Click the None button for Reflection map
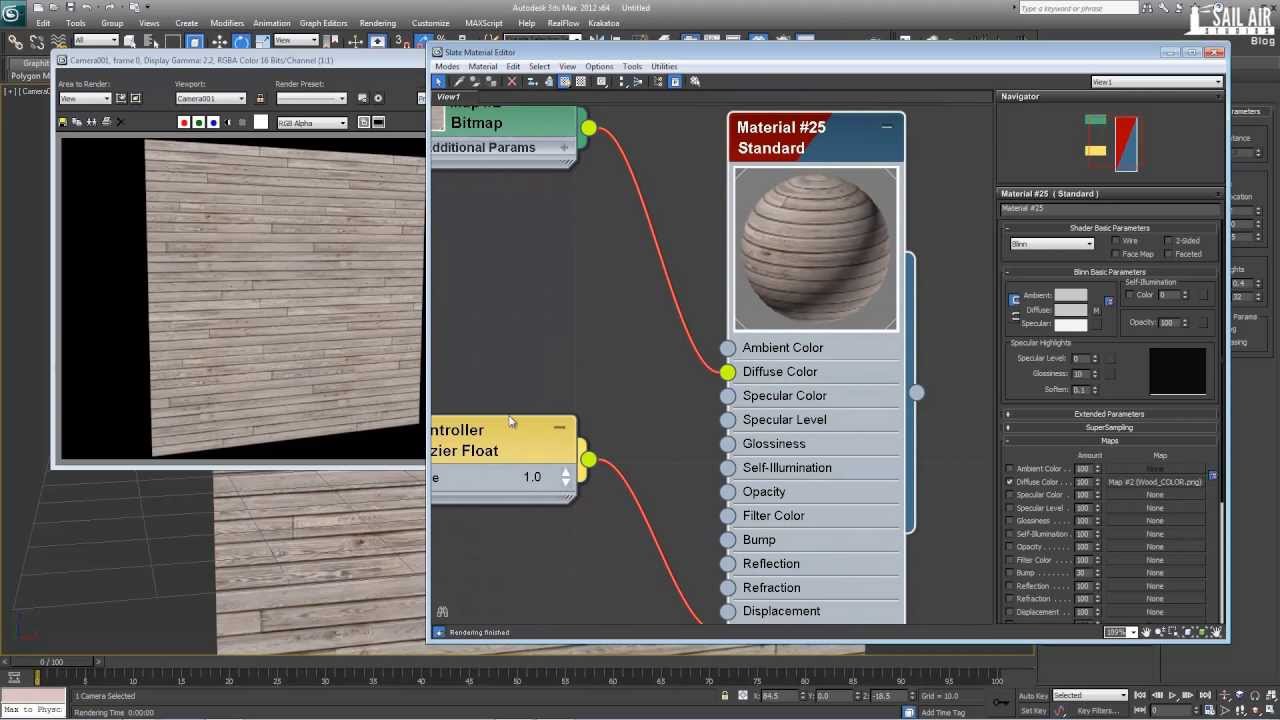Image resolution: width=1280 pixels, height=720 pixels. pos(1154,586)
